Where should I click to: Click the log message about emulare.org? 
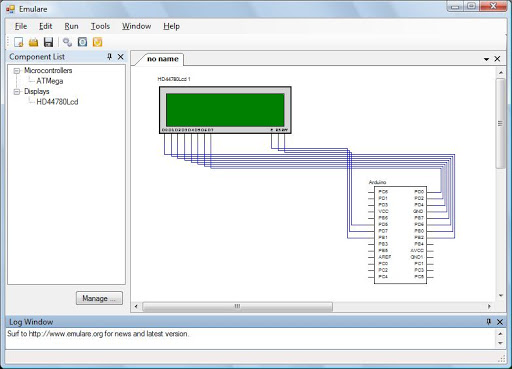98,334
